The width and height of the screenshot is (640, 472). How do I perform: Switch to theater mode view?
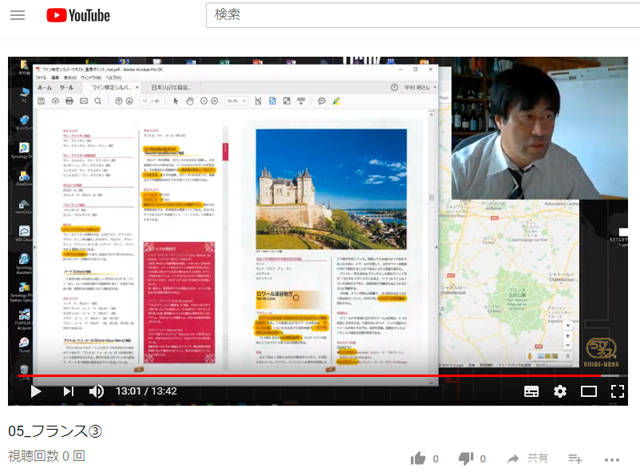589,391
